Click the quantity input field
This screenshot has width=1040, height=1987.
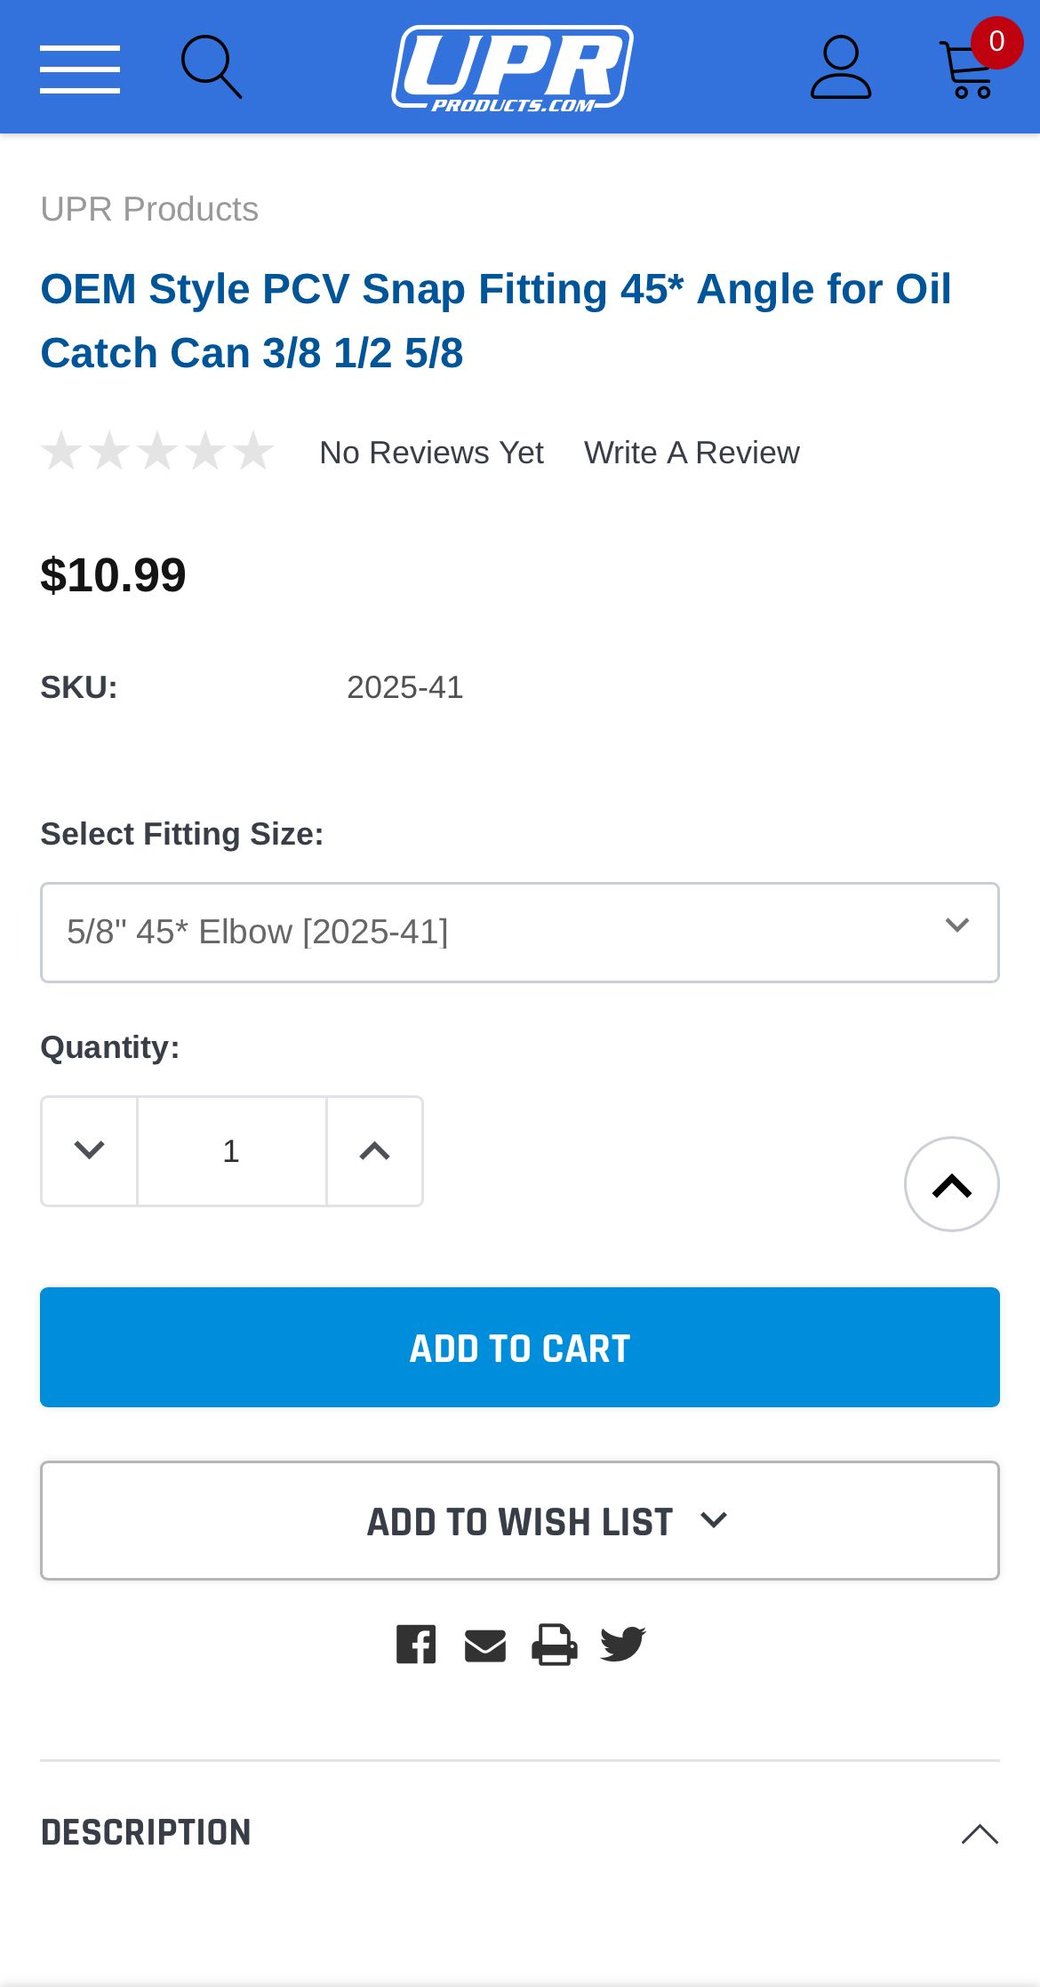coord(231,1151)
